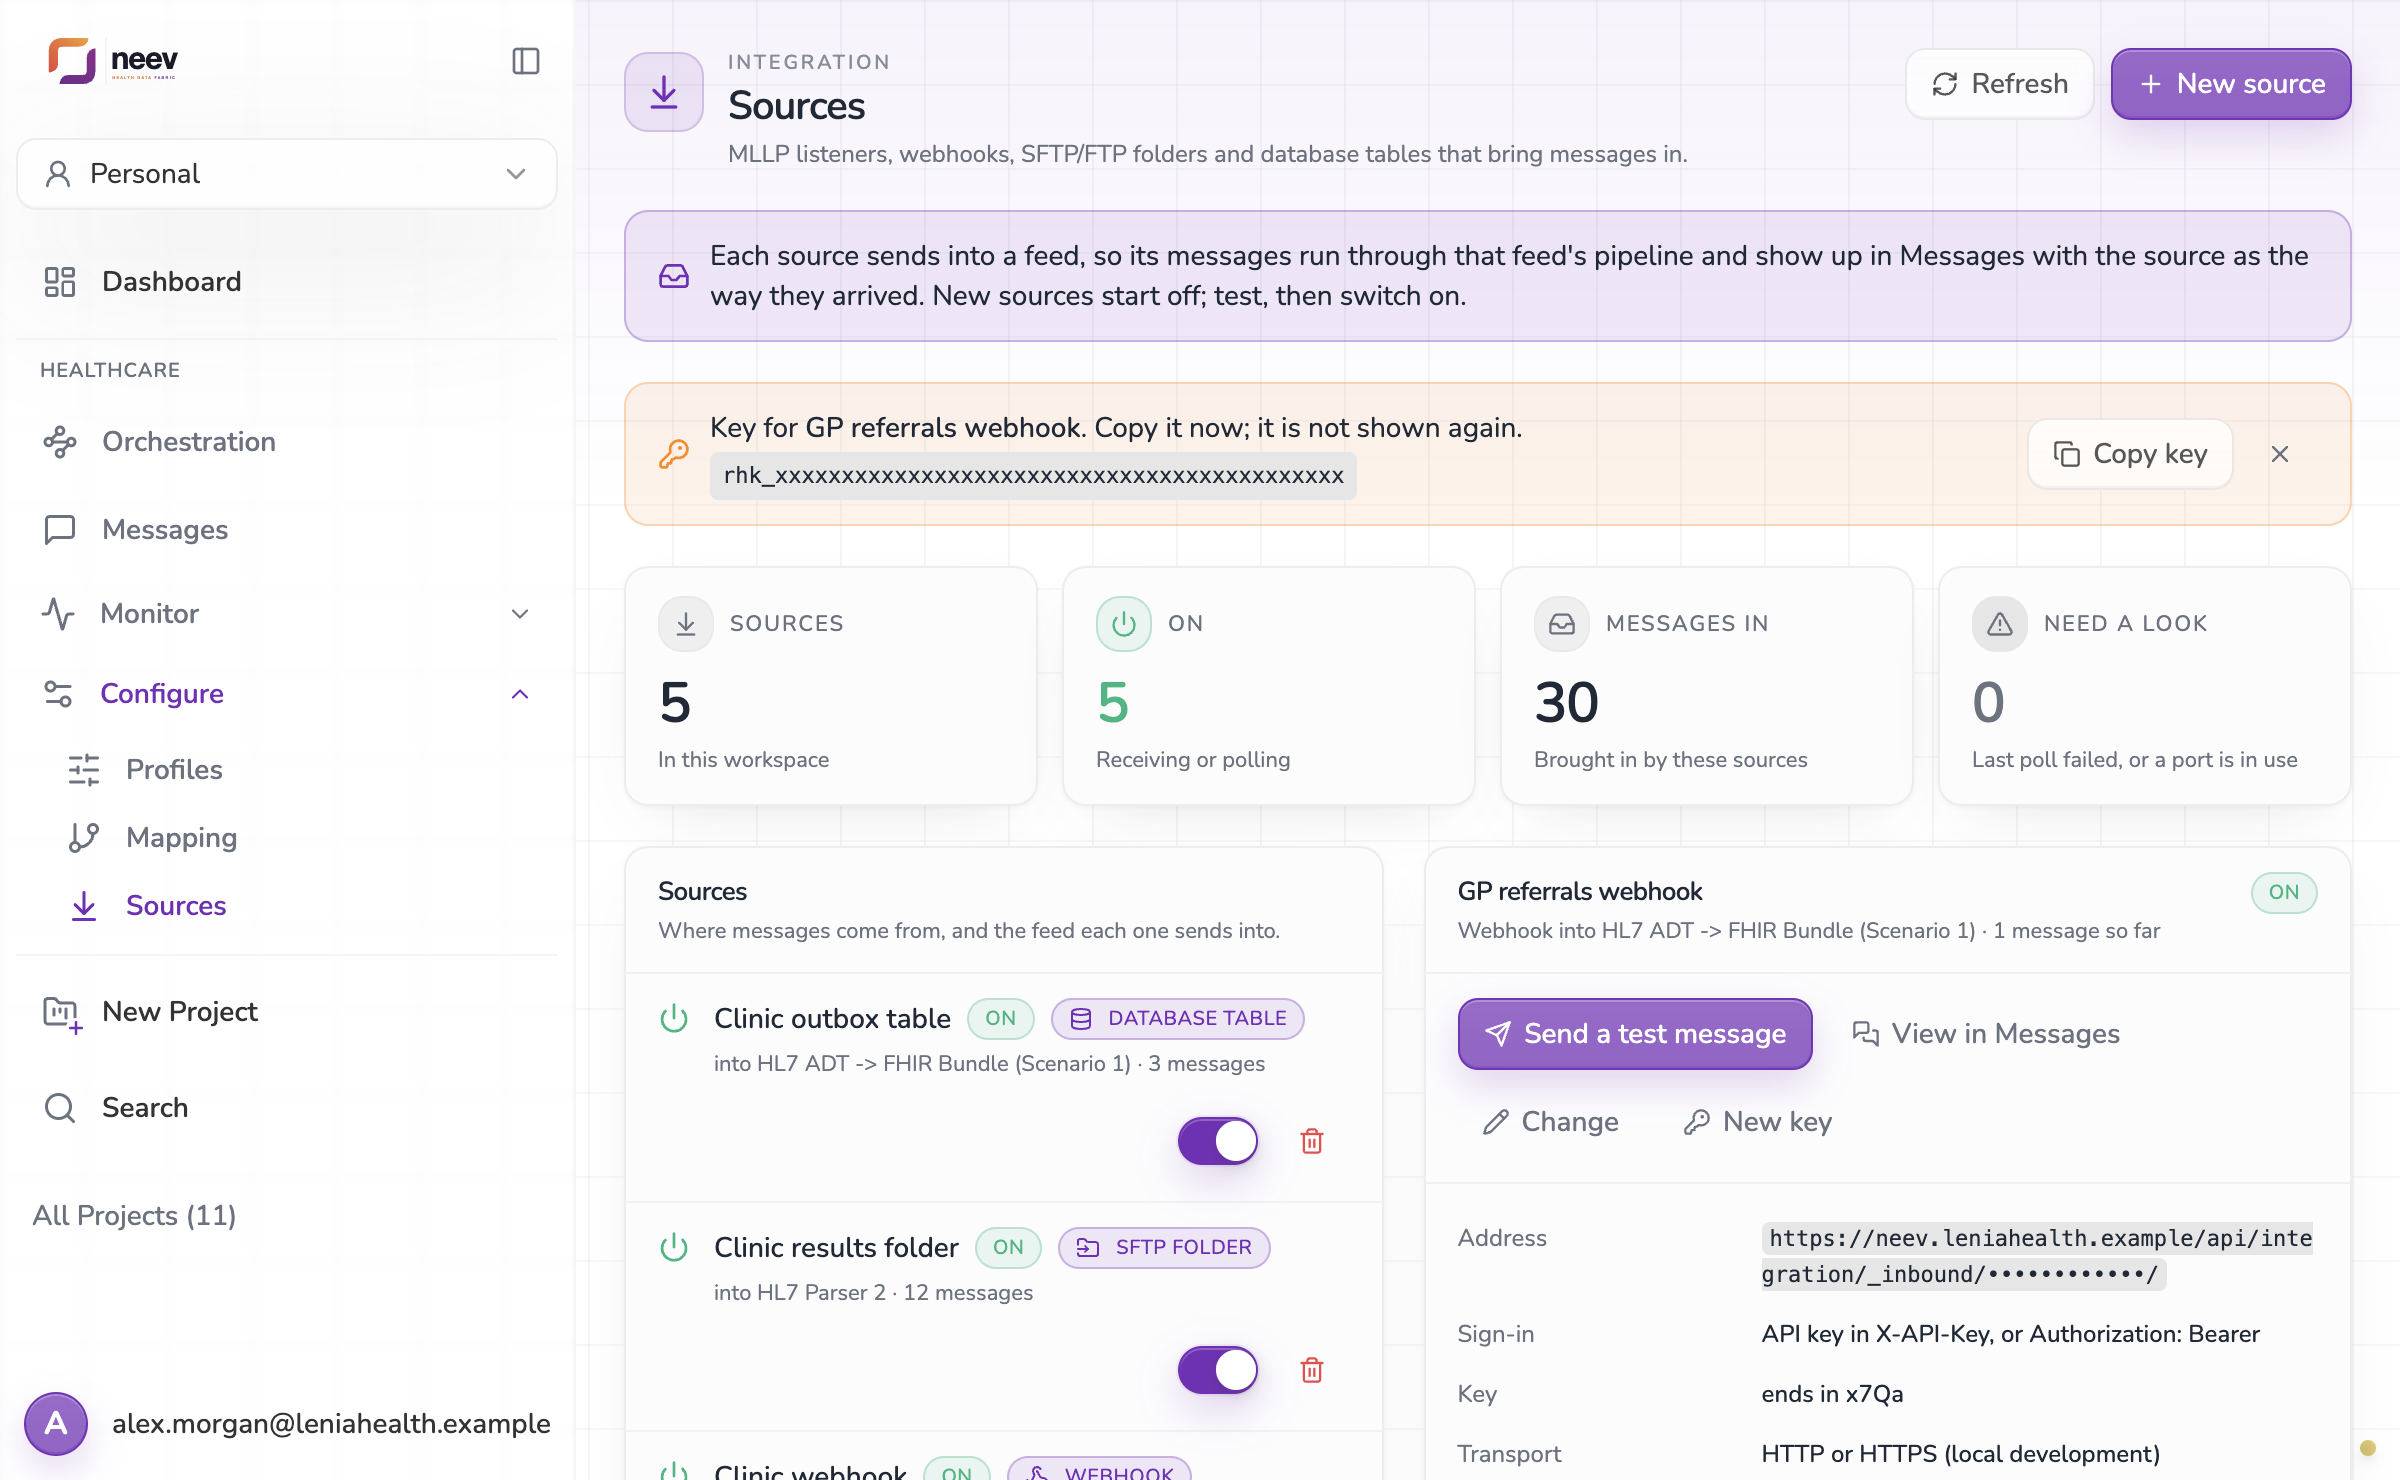Click the SFTP FOLDER badge
Viewport: 2400px width, 1480px height.
(x=1164, y=1248)
